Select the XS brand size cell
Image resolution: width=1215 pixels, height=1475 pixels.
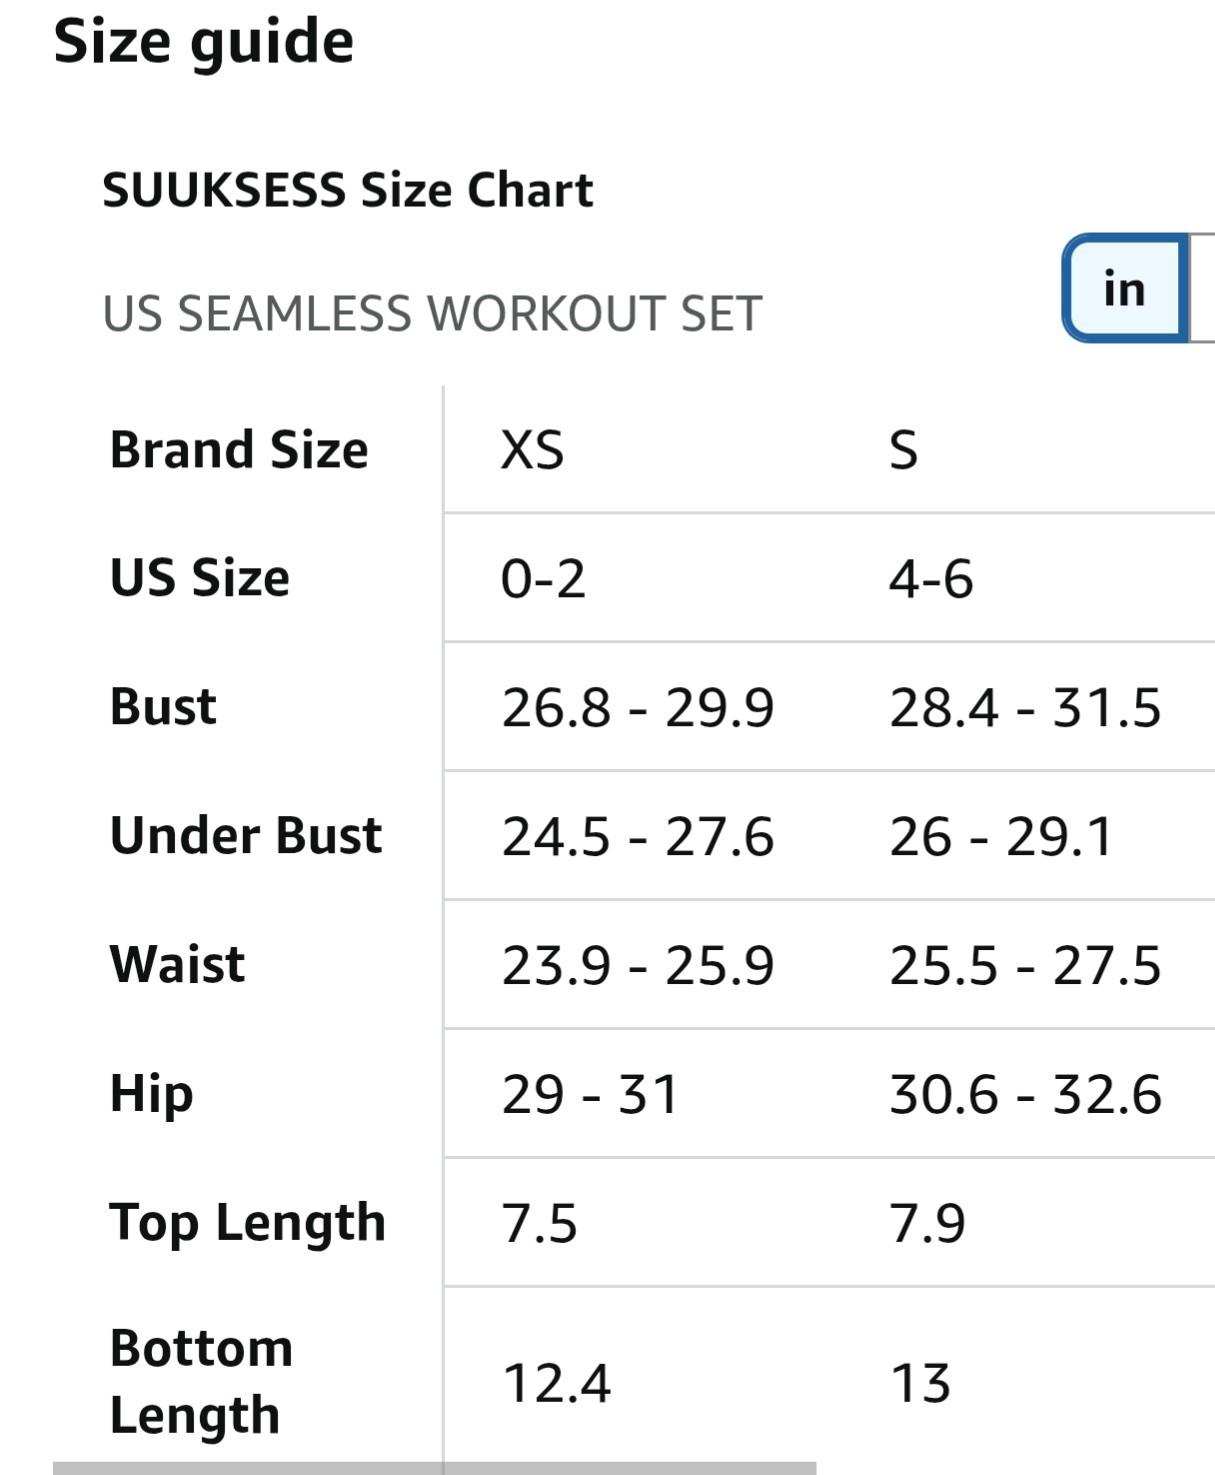(x=532, y=450)
